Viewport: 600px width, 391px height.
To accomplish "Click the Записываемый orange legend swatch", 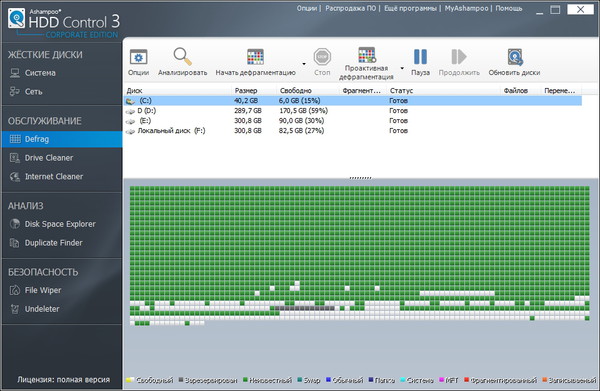I will 545,380.
